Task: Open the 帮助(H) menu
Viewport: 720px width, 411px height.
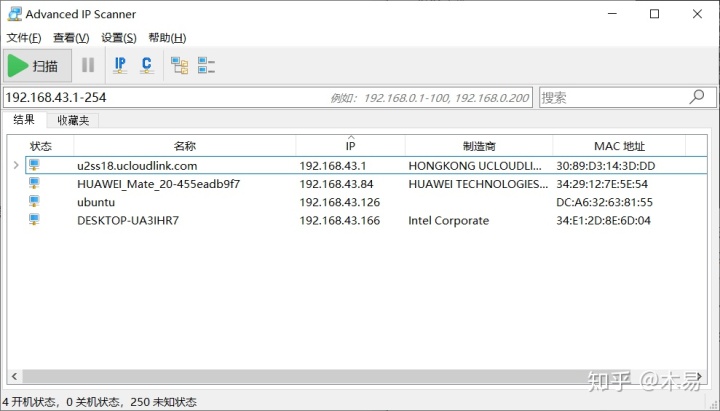Action: tap(167, 38)
